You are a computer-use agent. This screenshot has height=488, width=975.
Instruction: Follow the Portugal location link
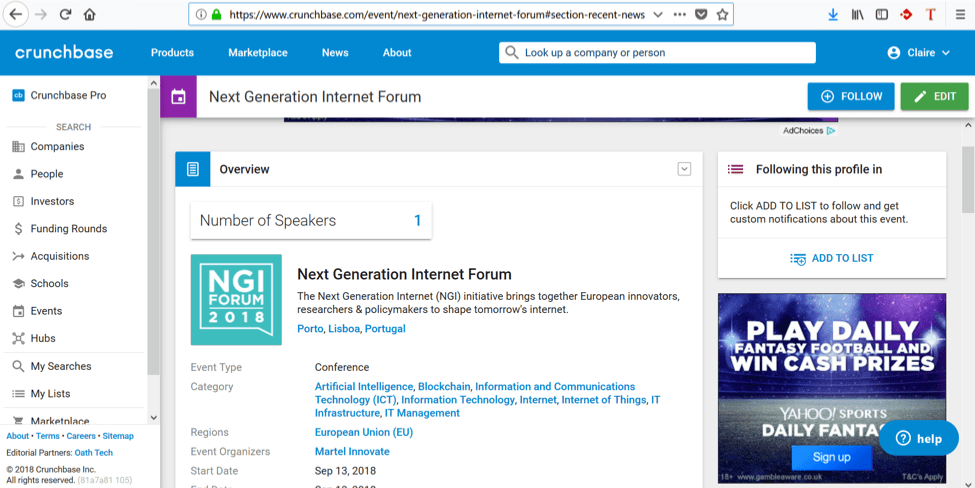[x=385, y=329]
